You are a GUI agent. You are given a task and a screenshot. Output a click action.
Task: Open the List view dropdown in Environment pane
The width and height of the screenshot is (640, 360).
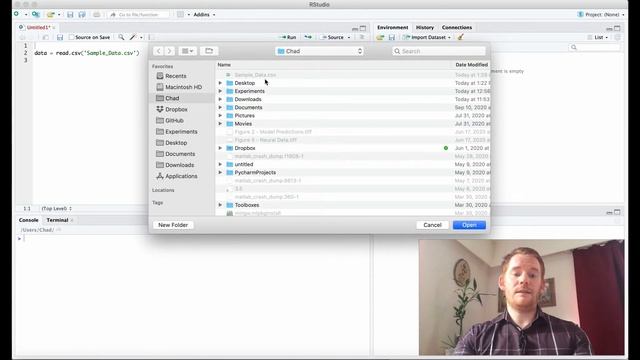598,37
